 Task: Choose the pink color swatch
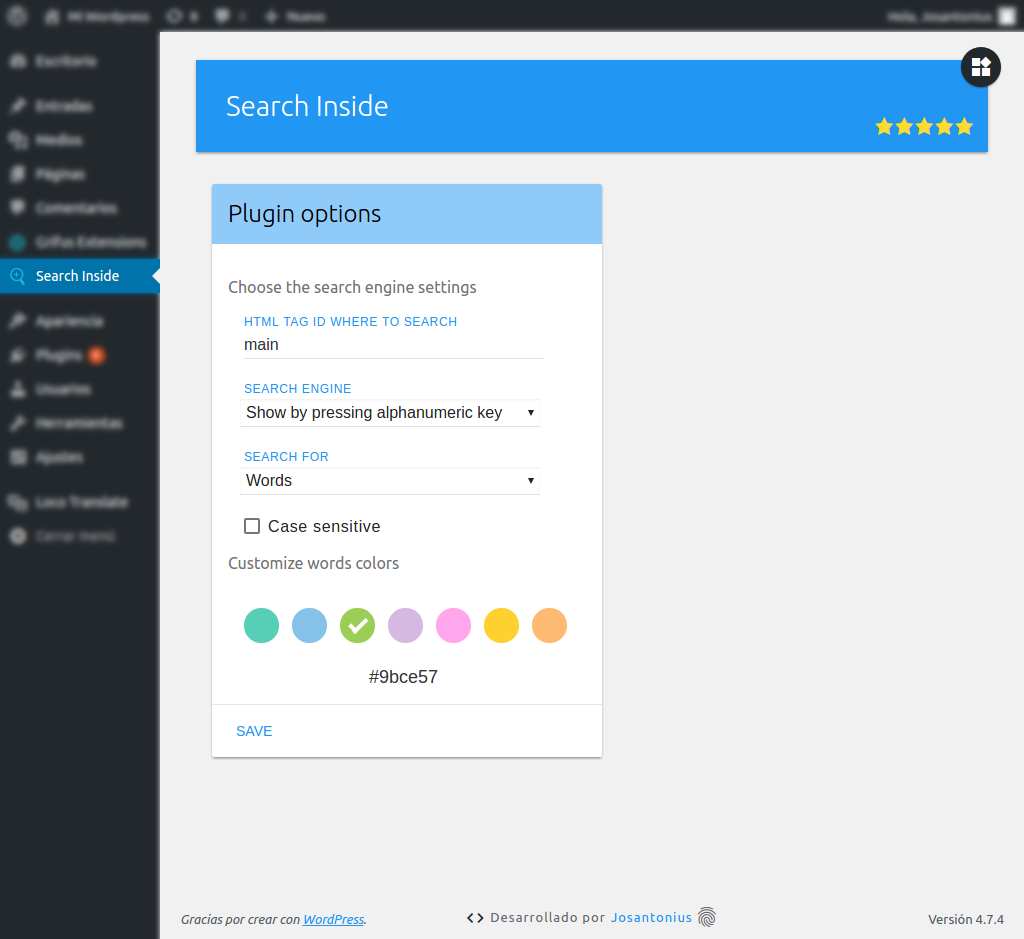coord(453,626)
